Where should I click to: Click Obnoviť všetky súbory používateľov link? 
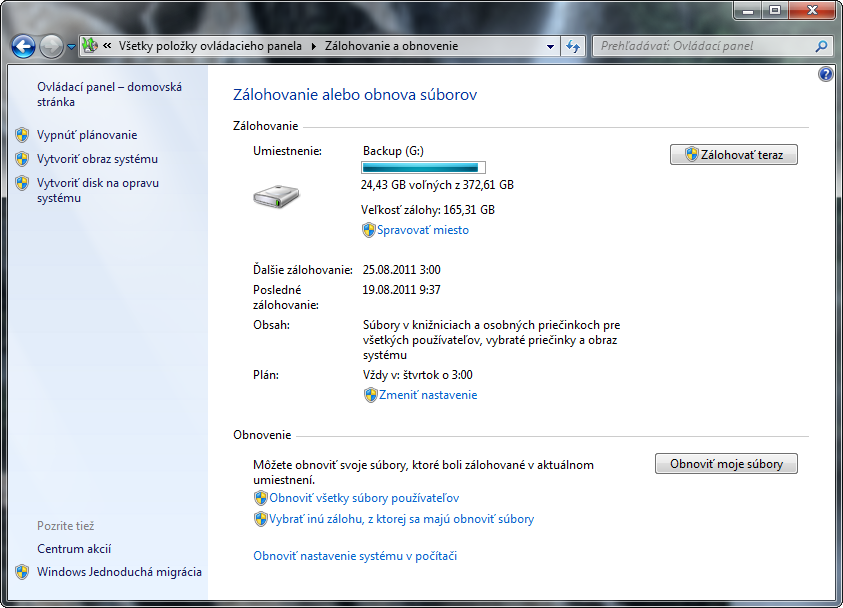click(364, 498)
